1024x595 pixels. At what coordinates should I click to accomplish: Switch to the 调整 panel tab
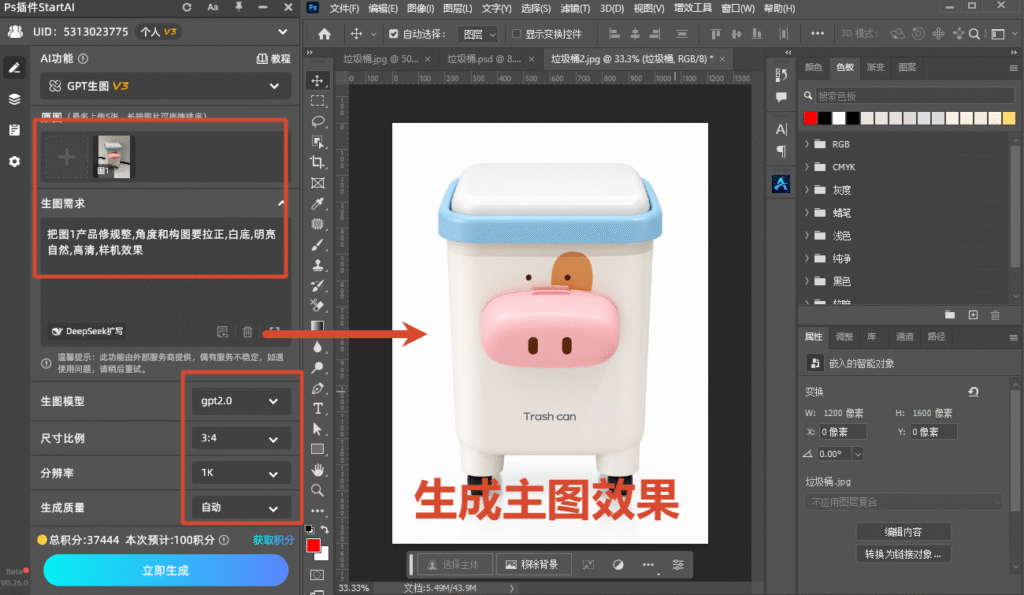[844, 337]
